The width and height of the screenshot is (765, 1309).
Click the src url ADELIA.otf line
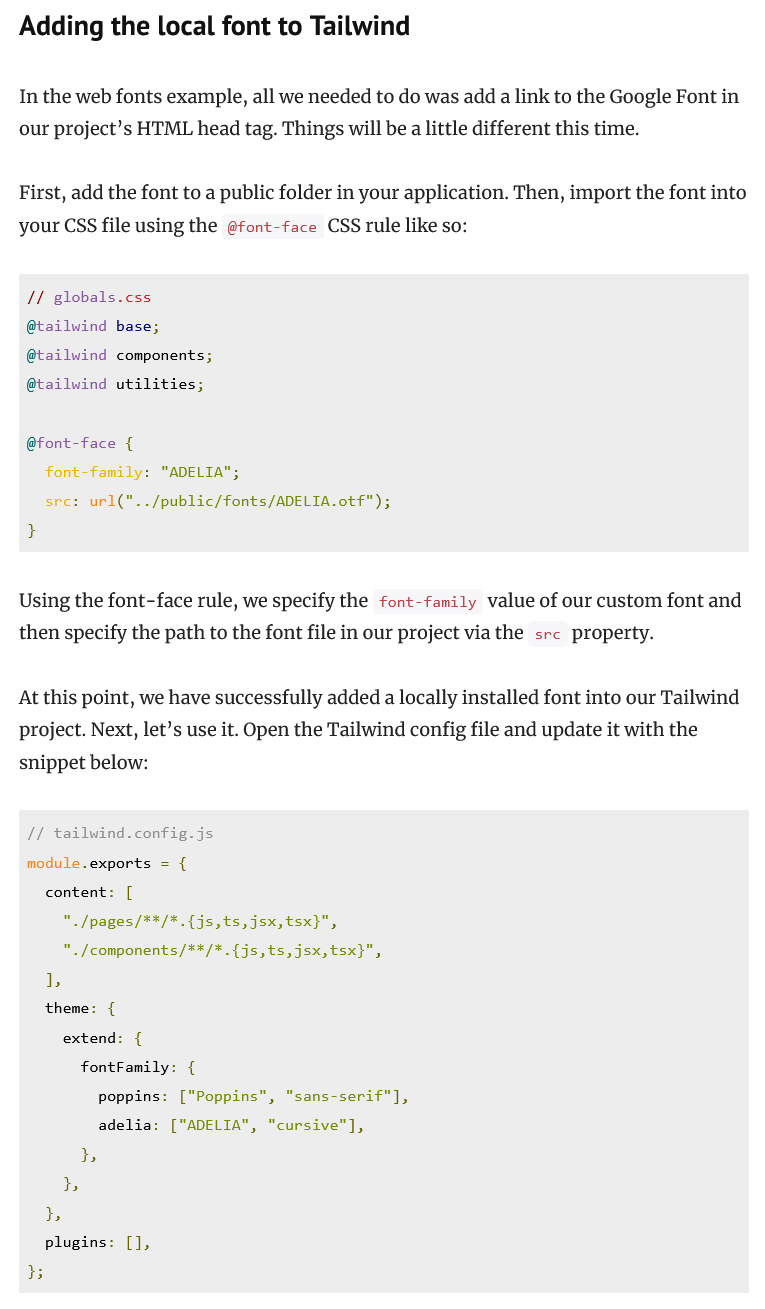(218, 501)
